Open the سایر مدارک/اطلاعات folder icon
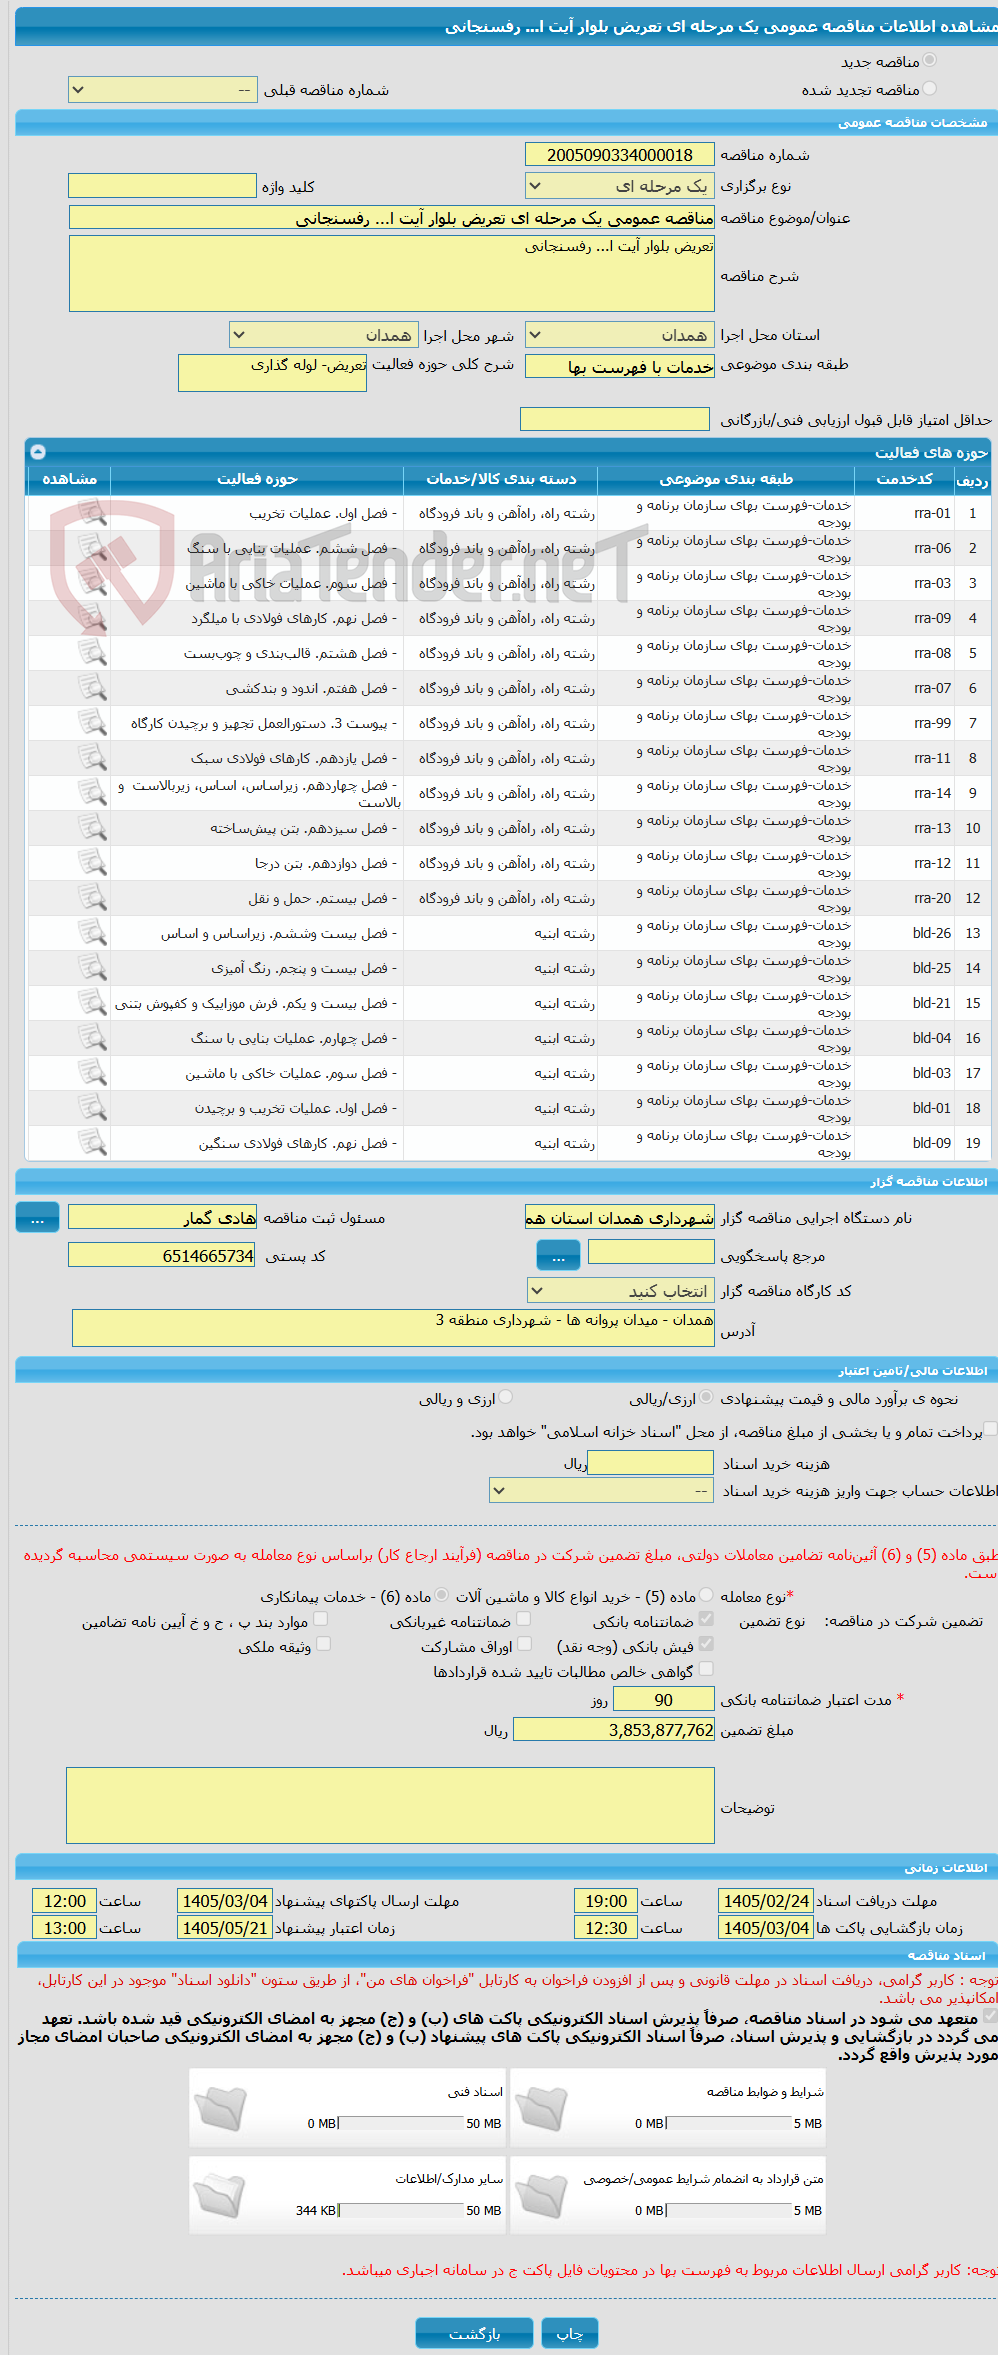998x2355 pixels. [220, 2196]
